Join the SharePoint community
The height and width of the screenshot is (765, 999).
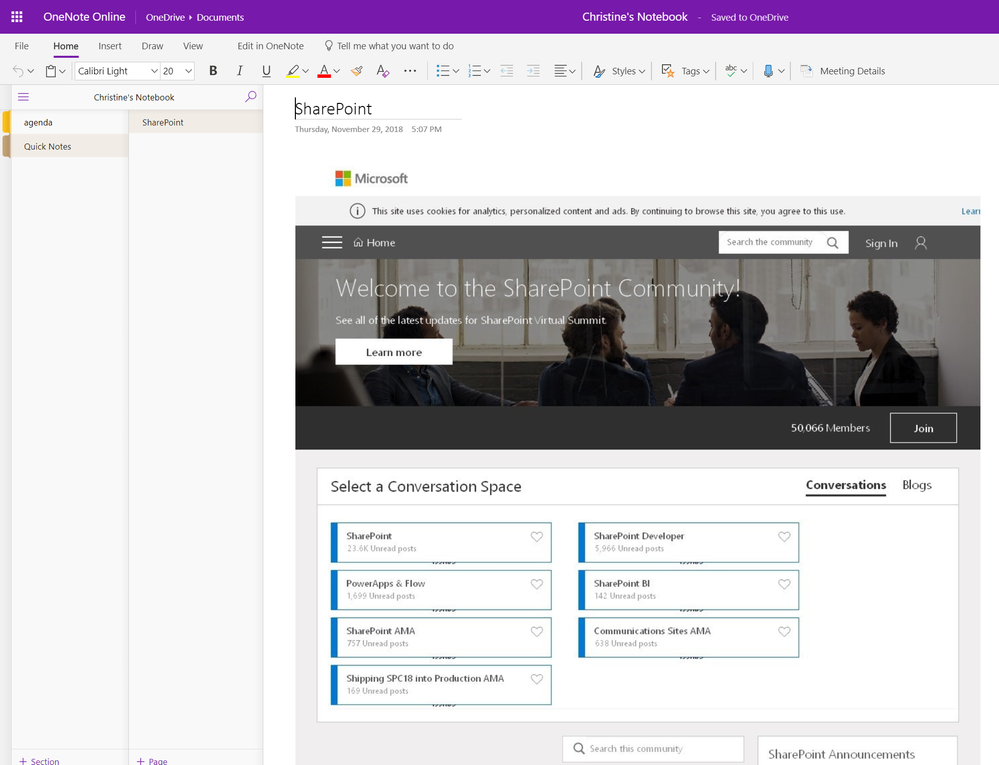tap(923, 428)
